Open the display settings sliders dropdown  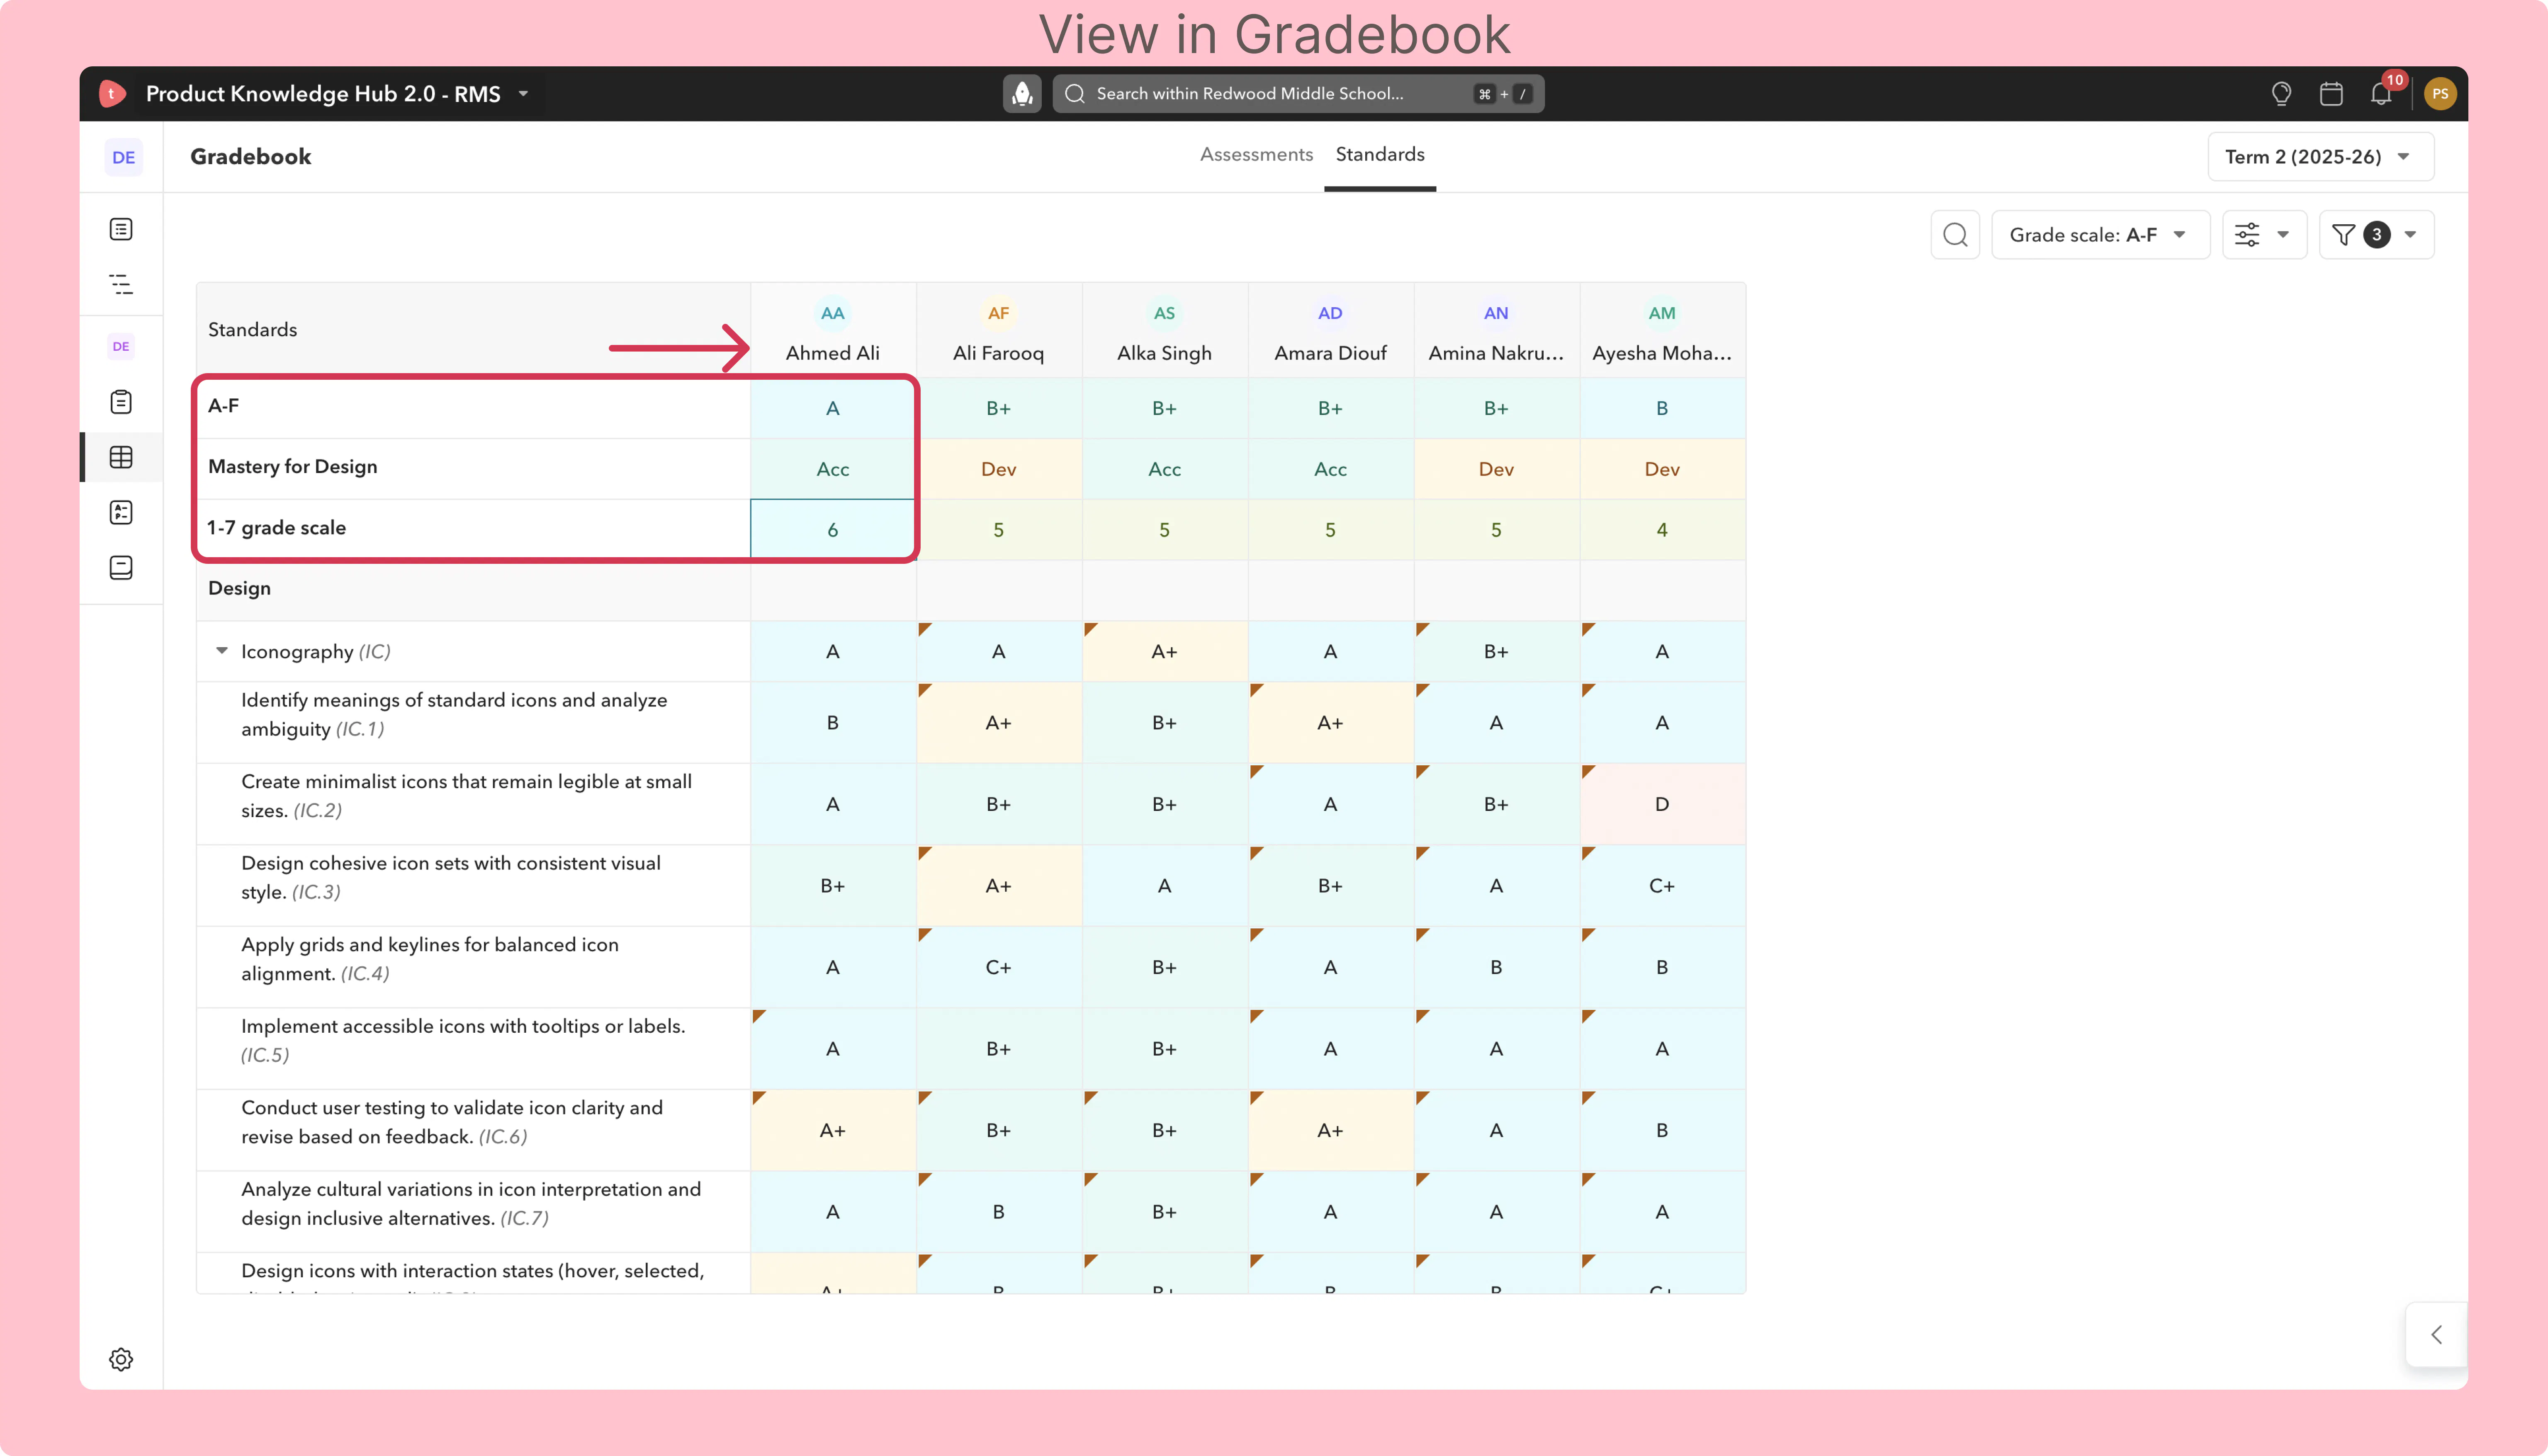coord(2264,235)
